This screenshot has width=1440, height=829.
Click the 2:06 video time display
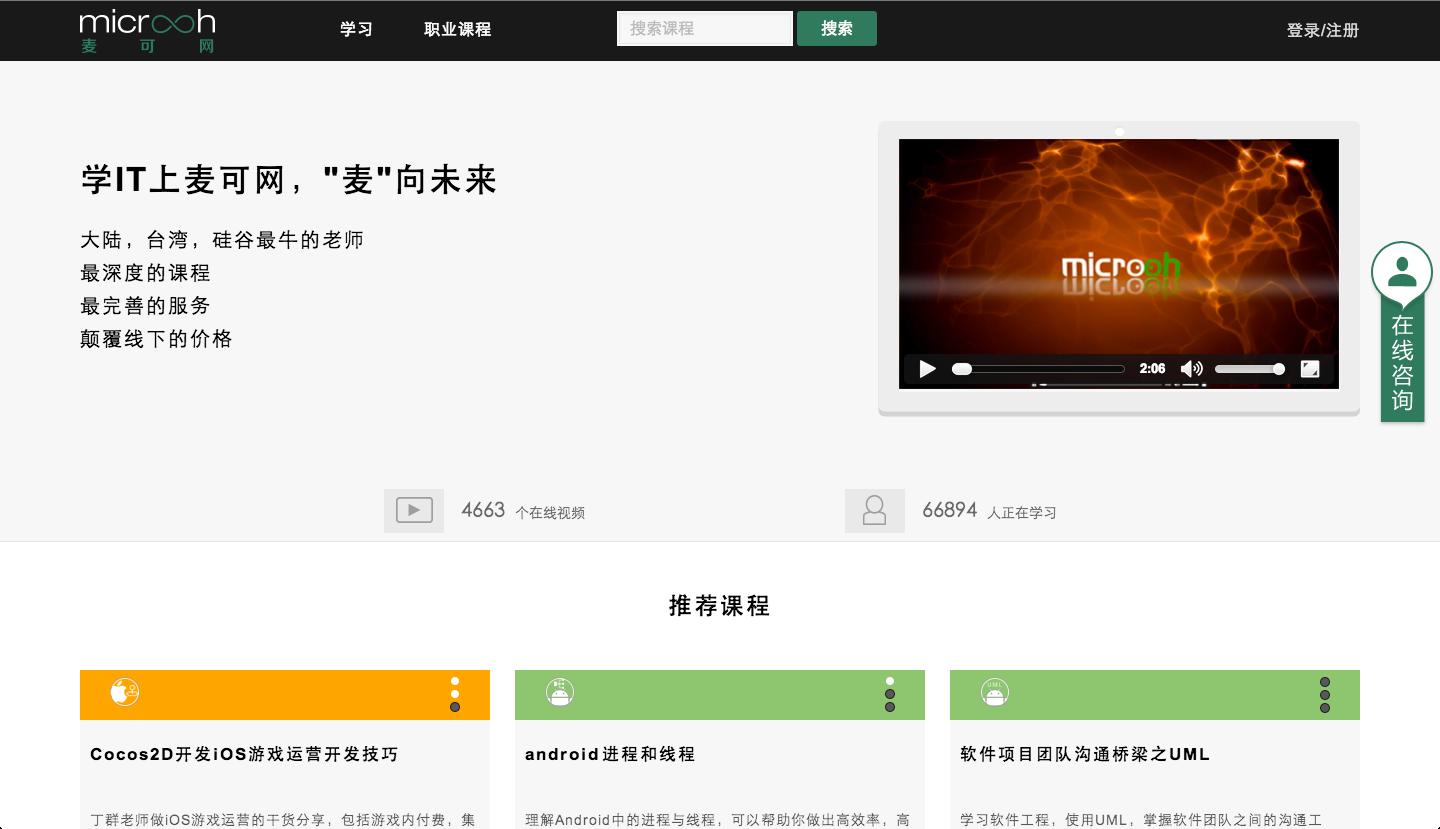1152,369
